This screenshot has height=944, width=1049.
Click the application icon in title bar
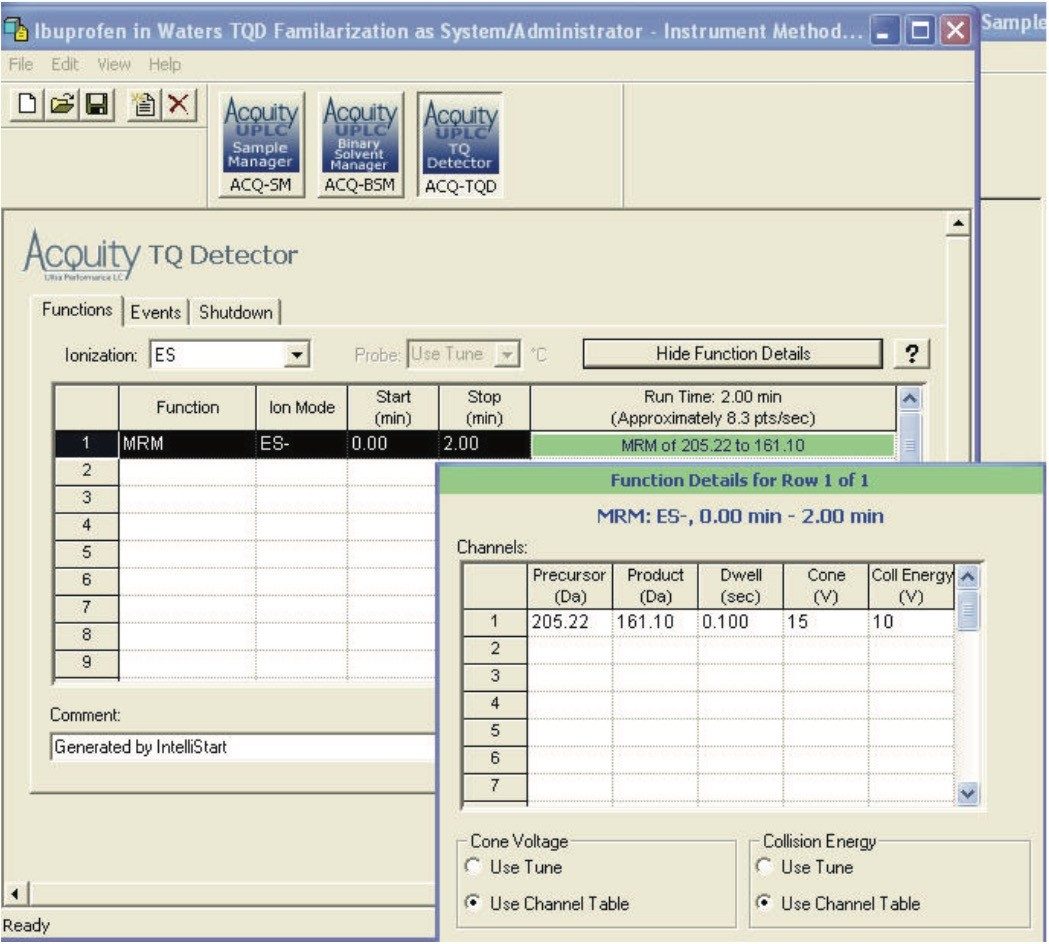point(15,29)
